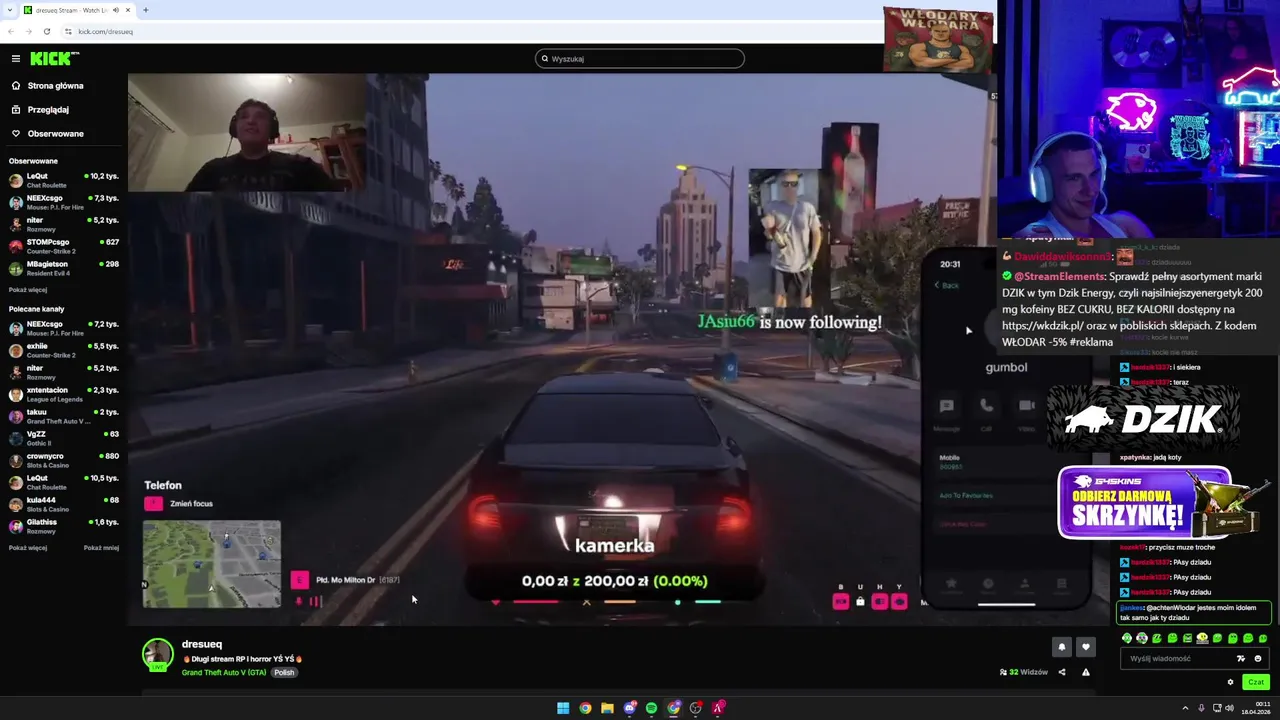This screenshot has height=720, width=1280.
Task: Open chat settings gear
Action: click(x=1230, y=682)
